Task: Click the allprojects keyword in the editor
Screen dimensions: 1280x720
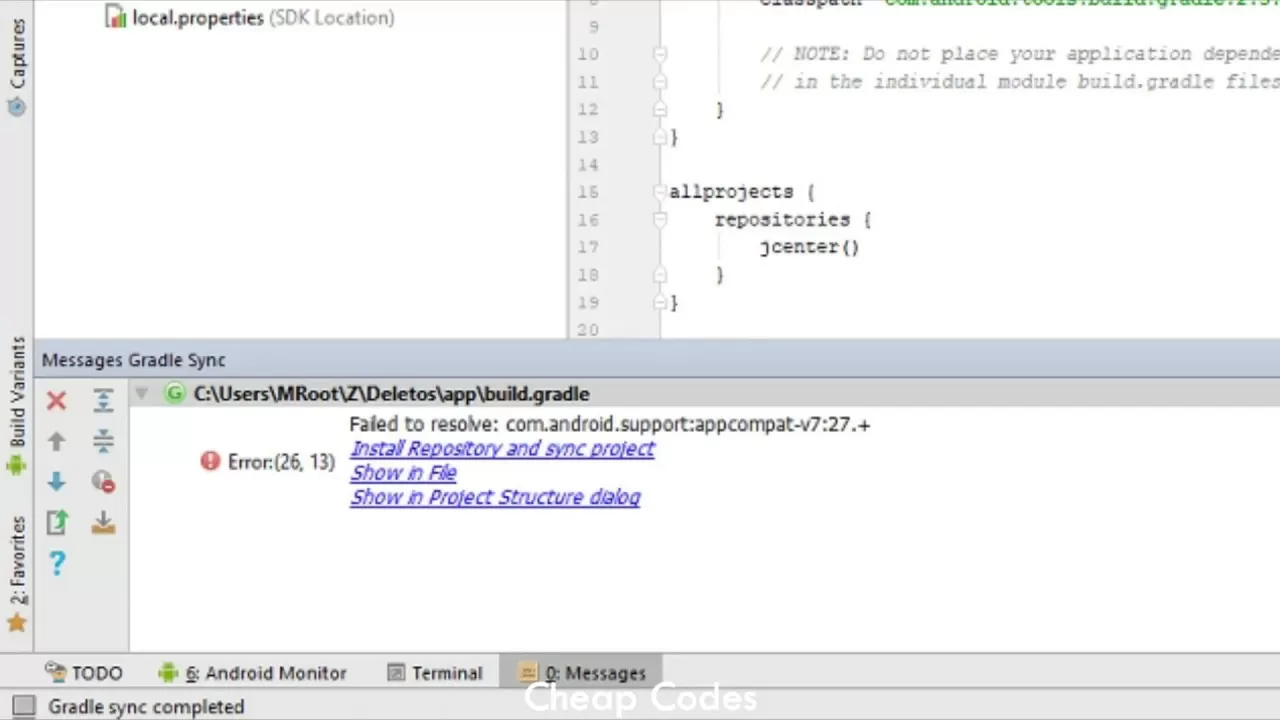Action: pos(731,192)
